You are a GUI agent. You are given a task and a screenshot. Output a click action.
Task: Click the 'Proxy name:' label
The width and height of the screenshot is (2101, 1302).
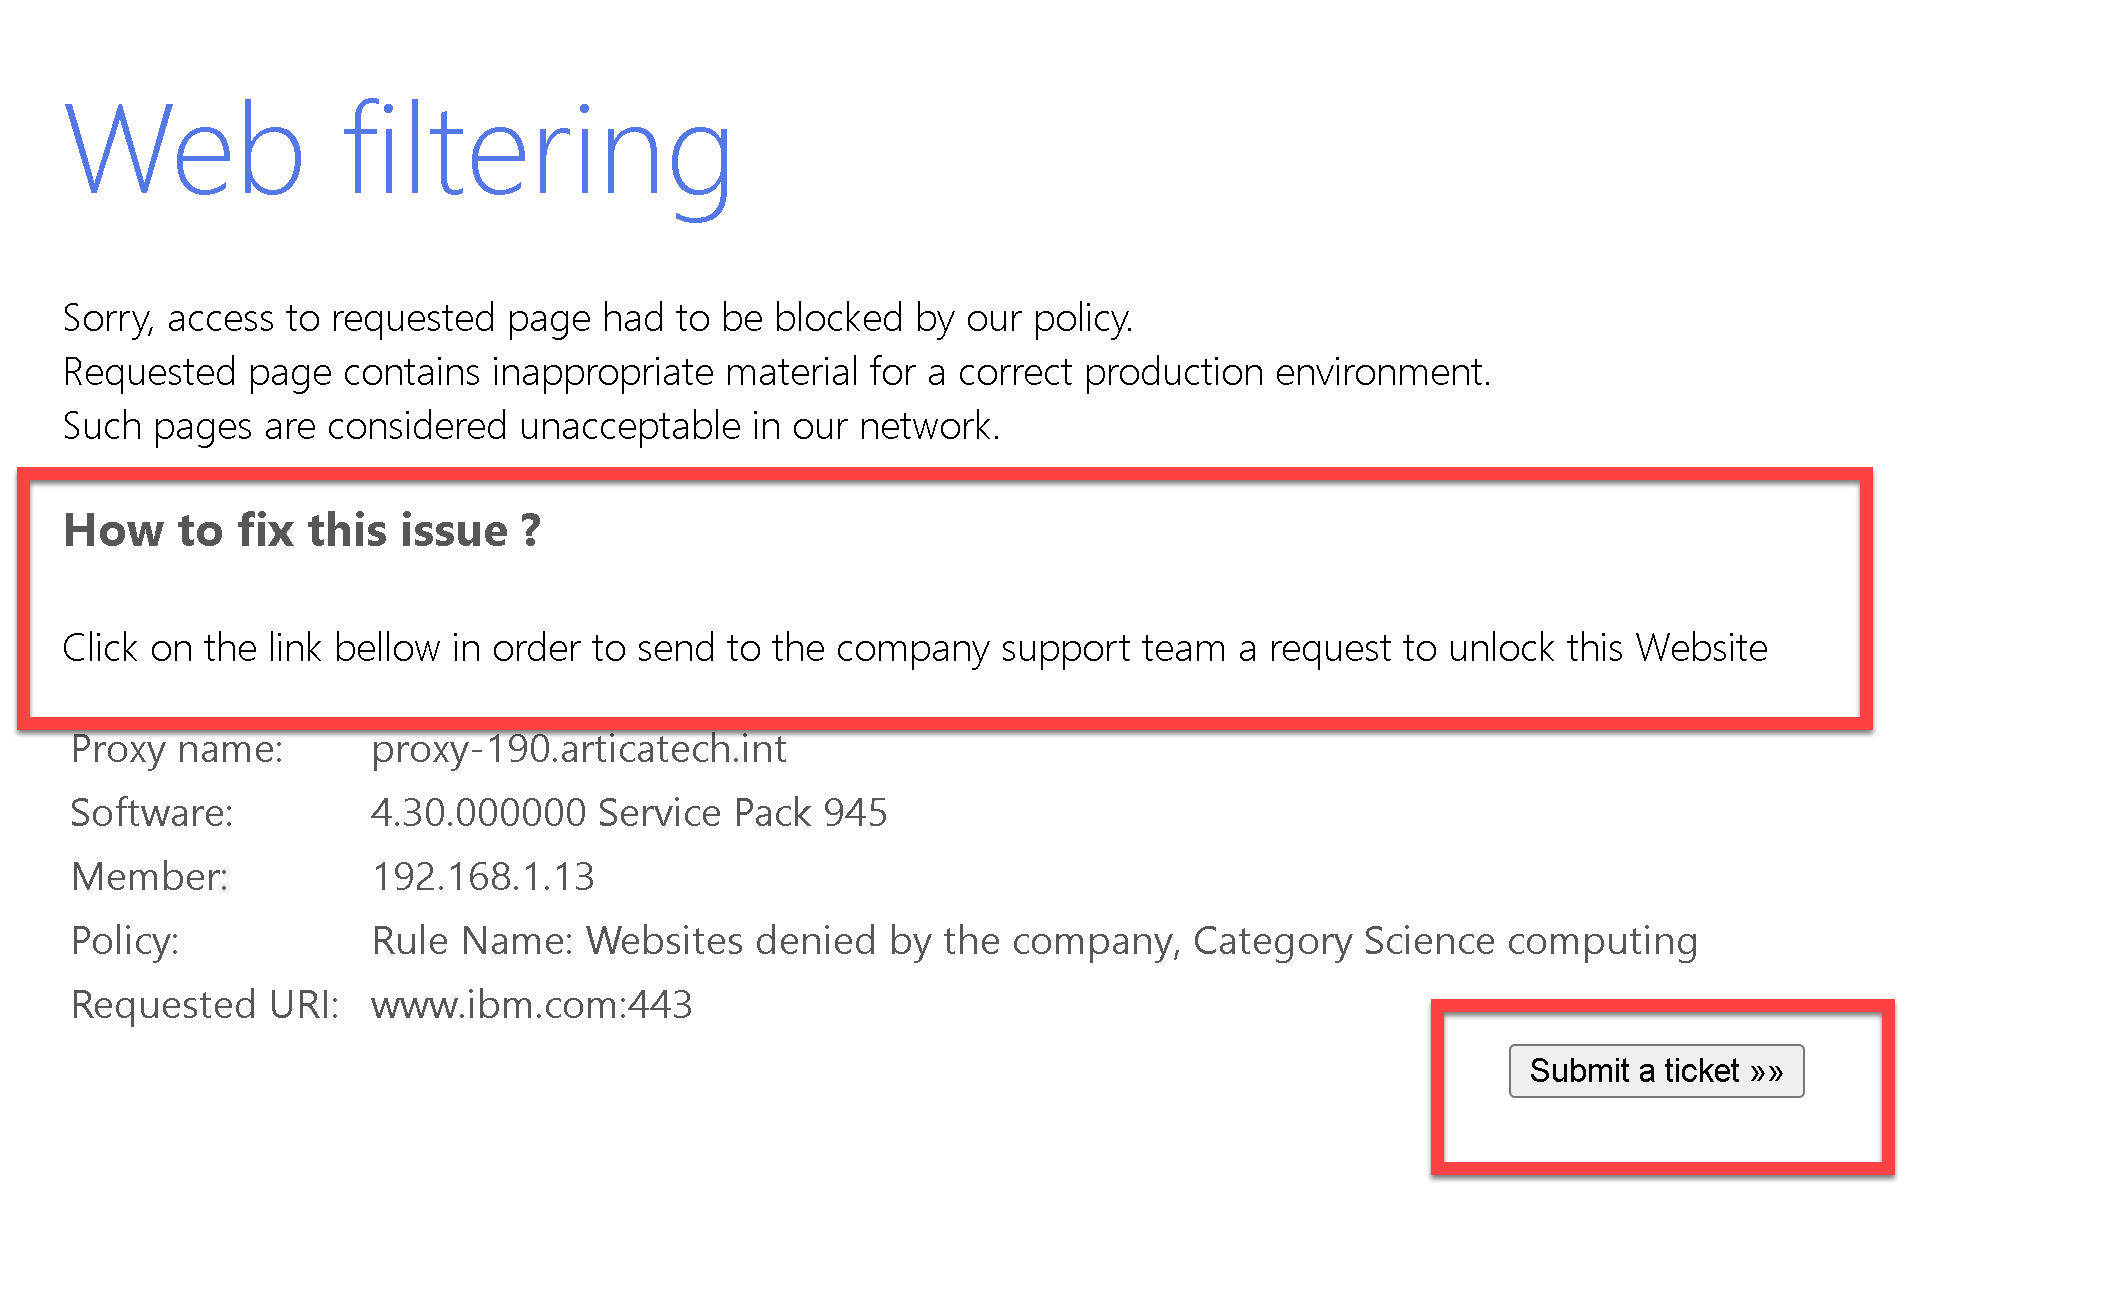(x=177, y=749)
